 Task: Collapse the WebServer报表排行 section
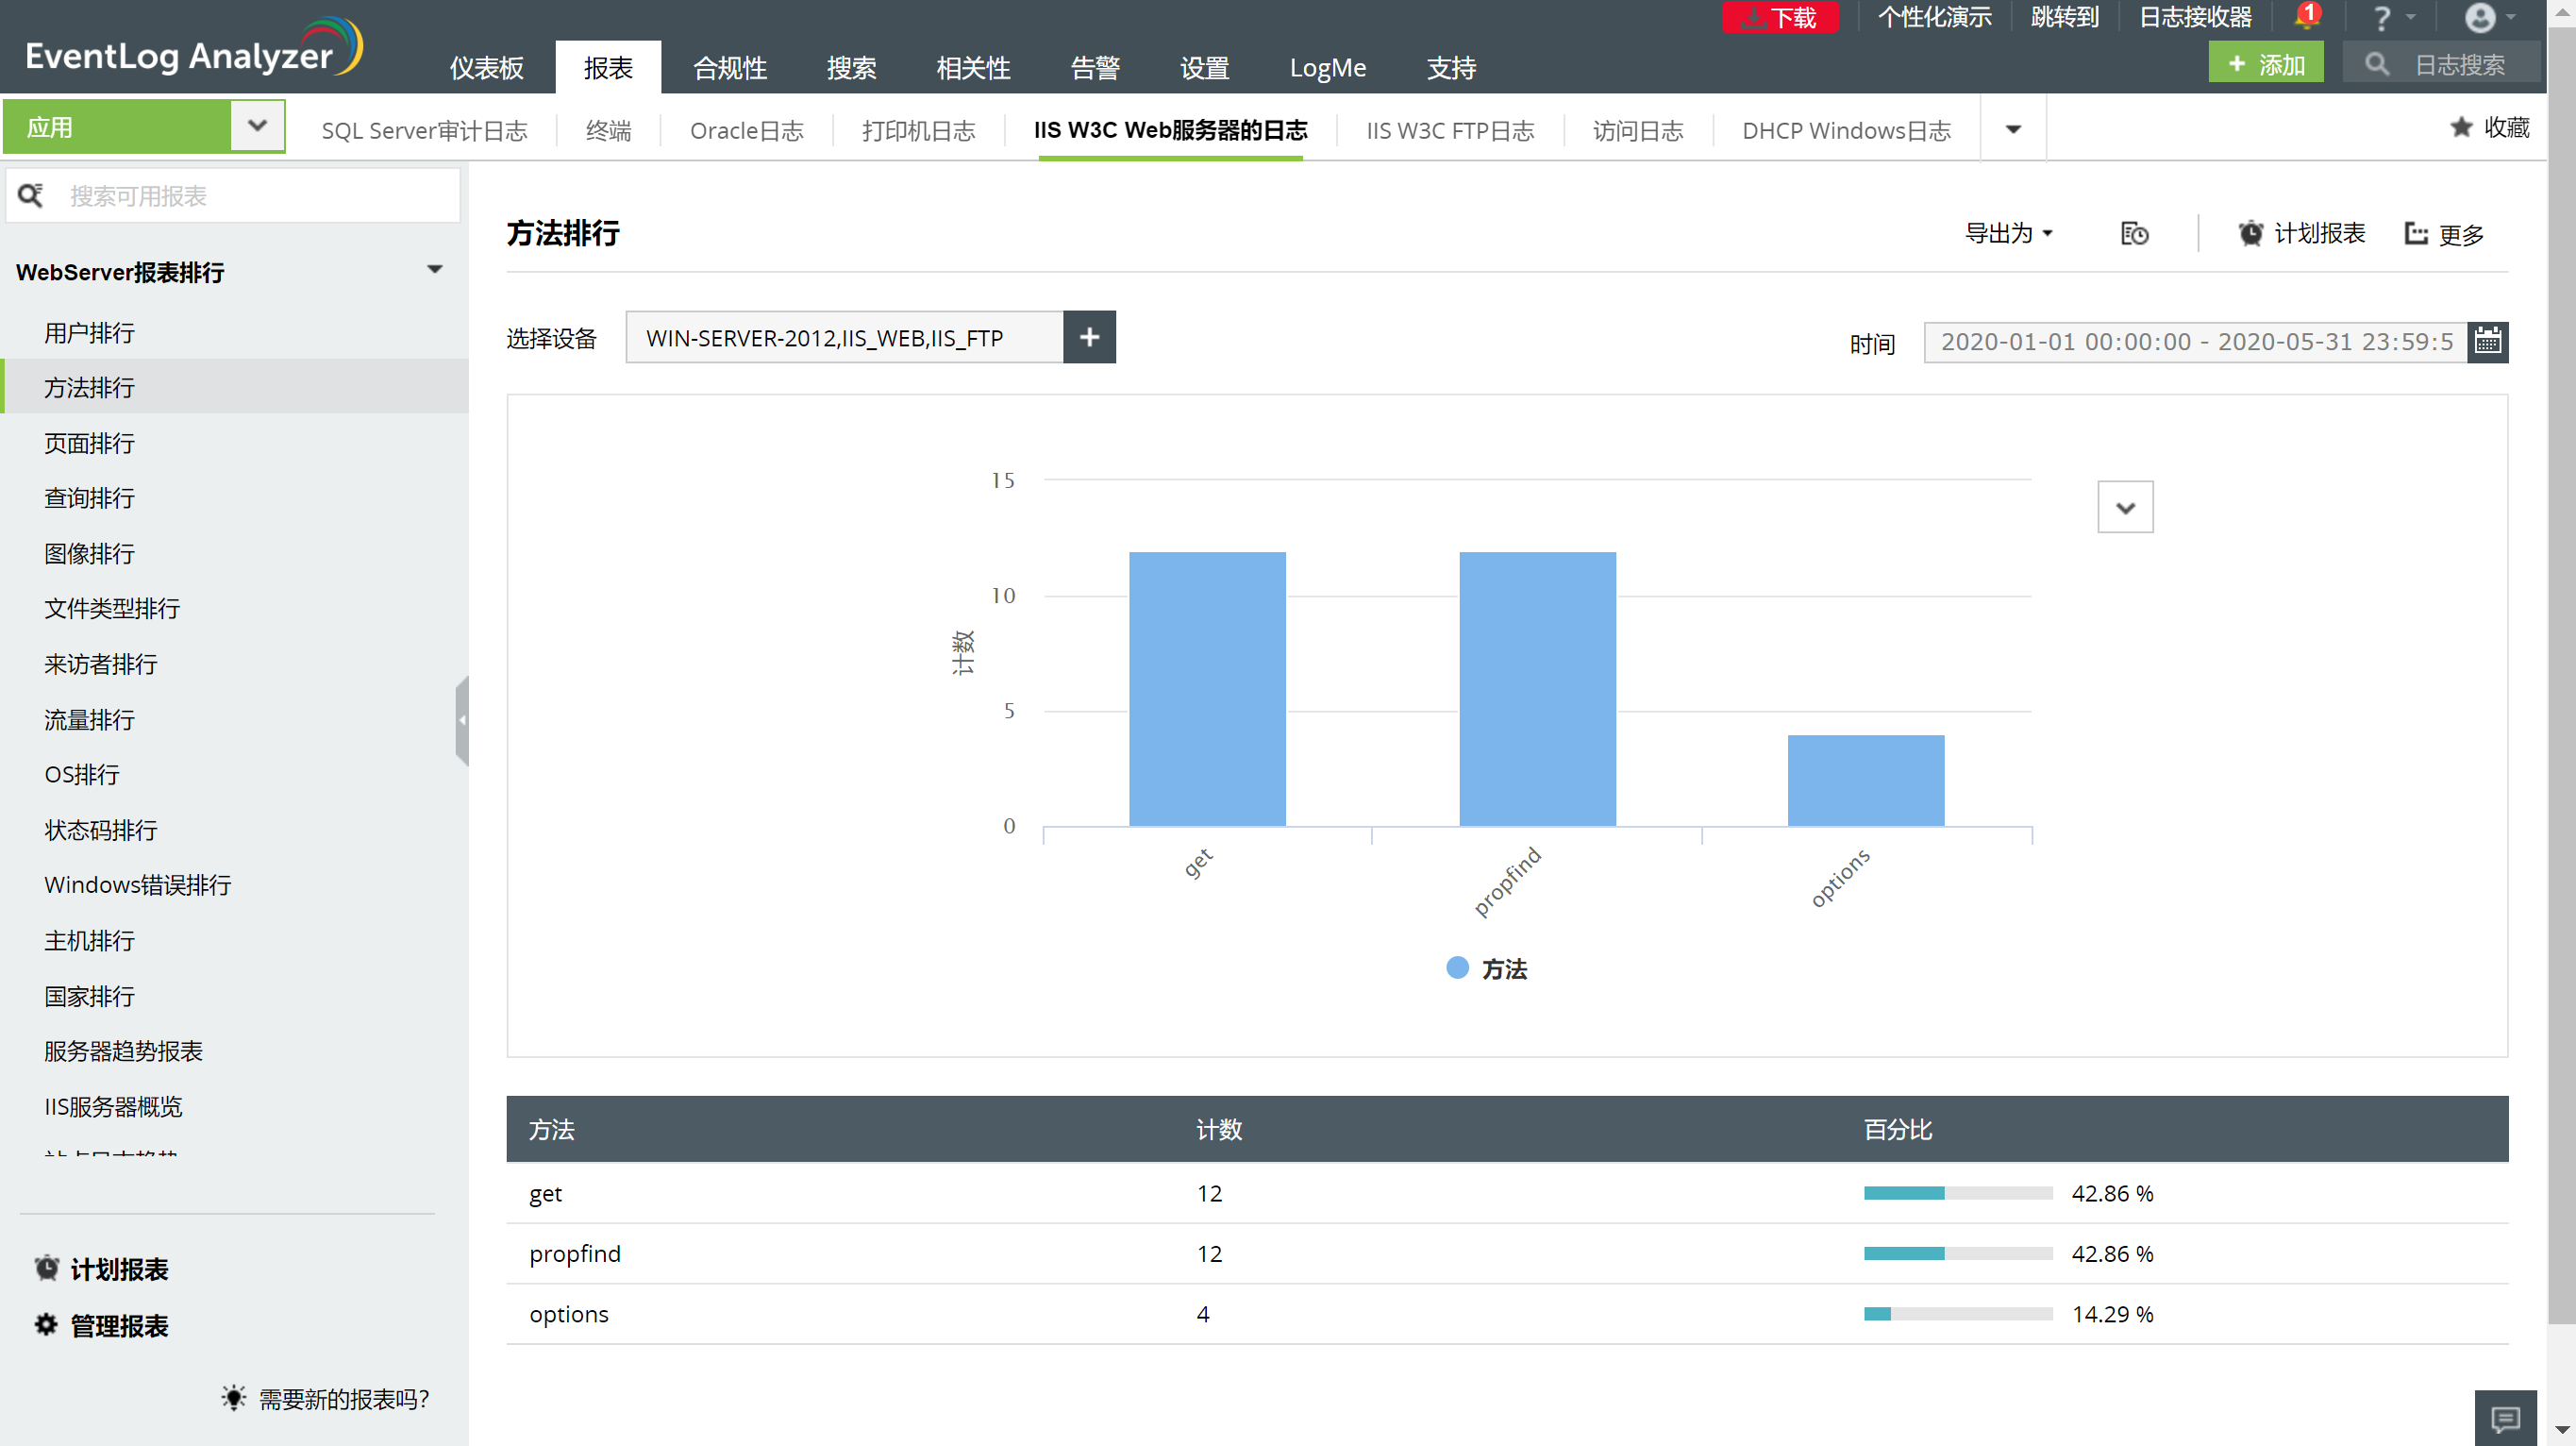click(434, 270)
